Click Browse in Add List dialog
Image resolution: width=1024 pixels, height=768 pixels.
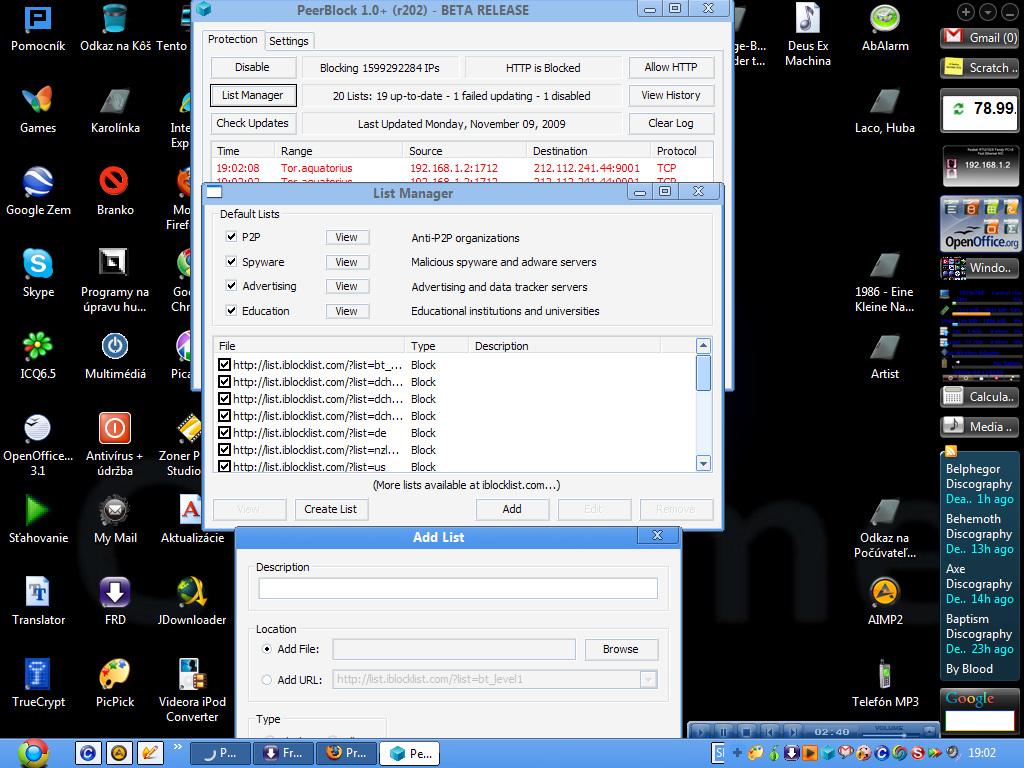[620, 649]
